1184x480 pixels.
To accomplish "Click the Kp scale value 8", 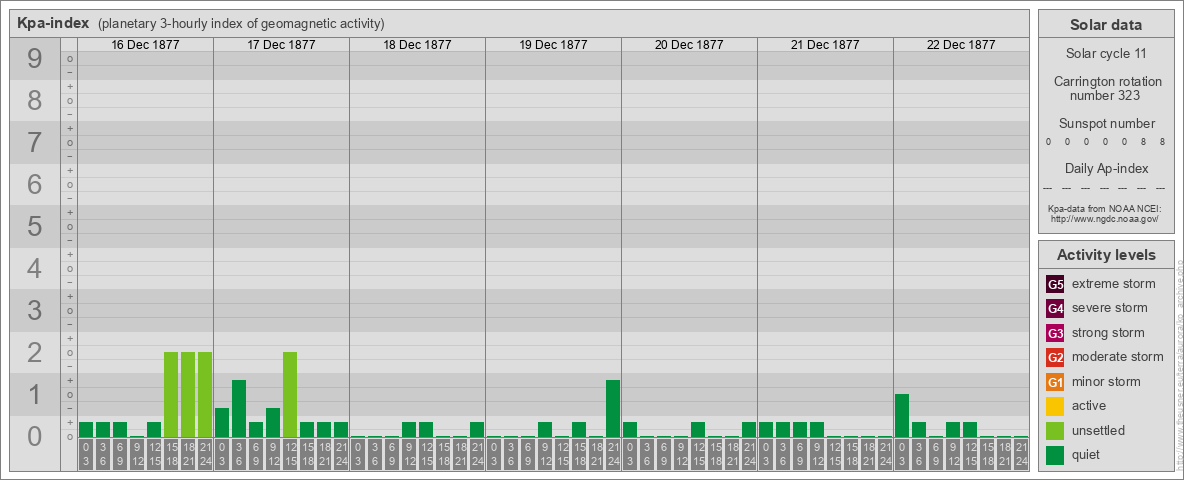I will tap(35, 100).
